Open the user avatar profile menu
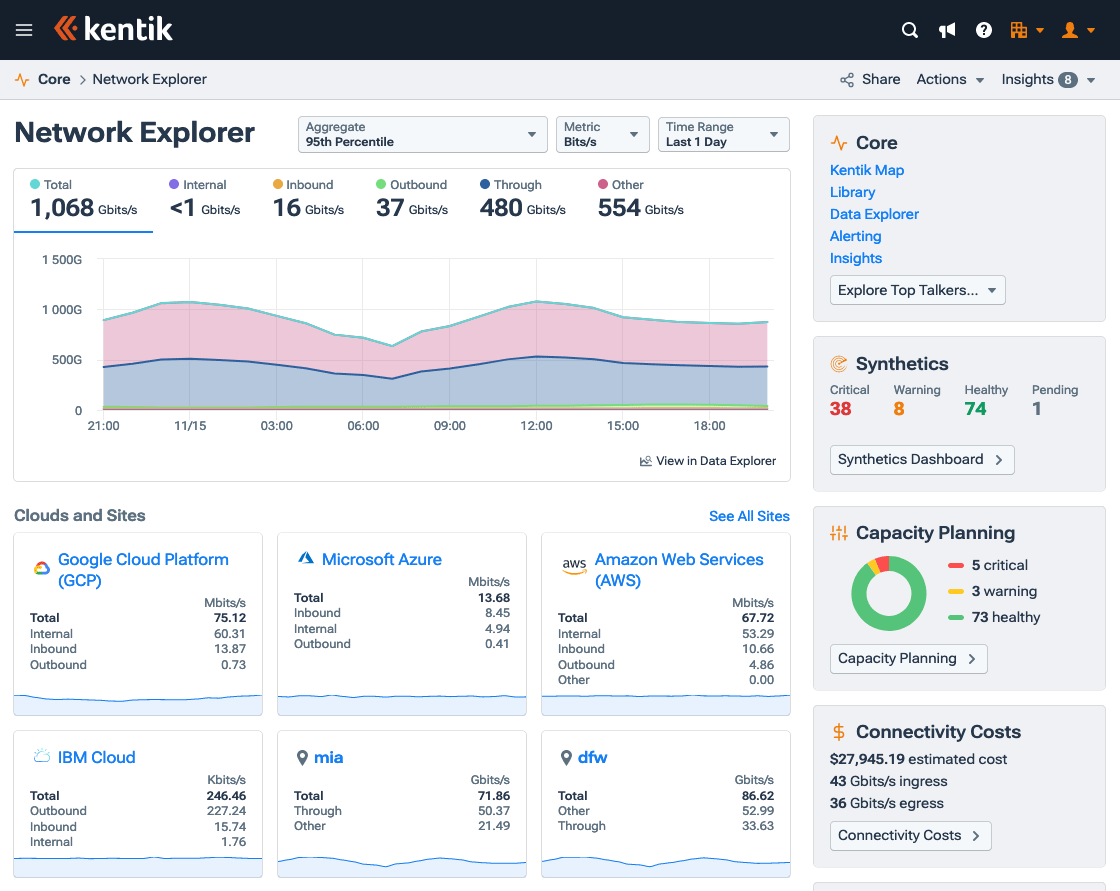The height and width of the screenshot is (891, 1120). click(x=1070, y=30)
